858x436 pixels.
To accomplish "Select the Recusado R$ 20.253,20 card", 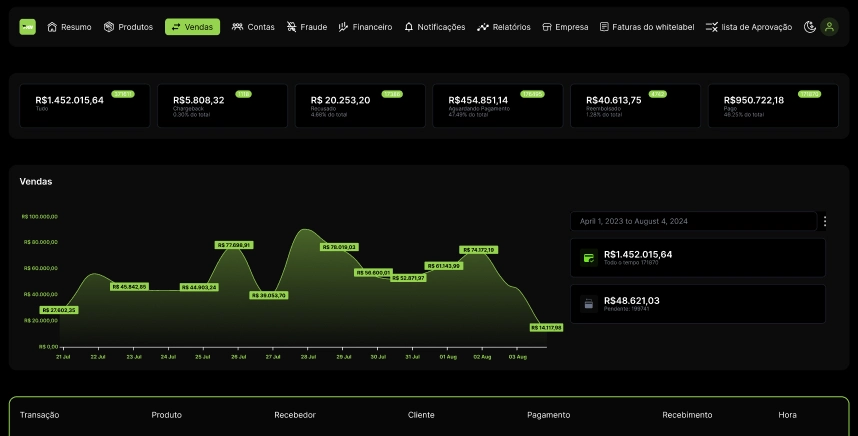I will tap(360, 106).
